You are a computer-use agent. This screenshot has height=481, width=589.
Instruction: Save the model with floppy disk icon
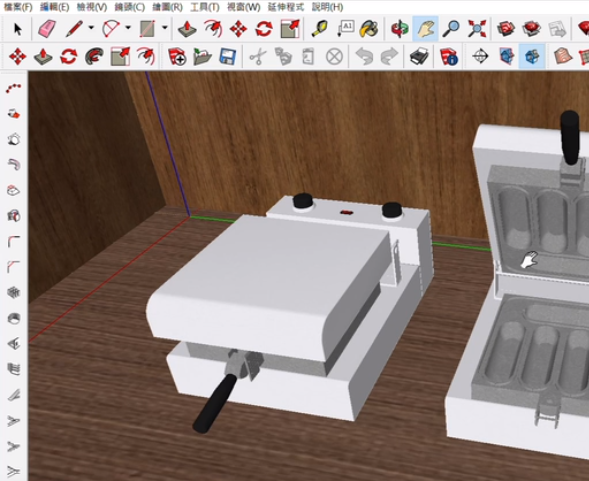pos(228,57)
